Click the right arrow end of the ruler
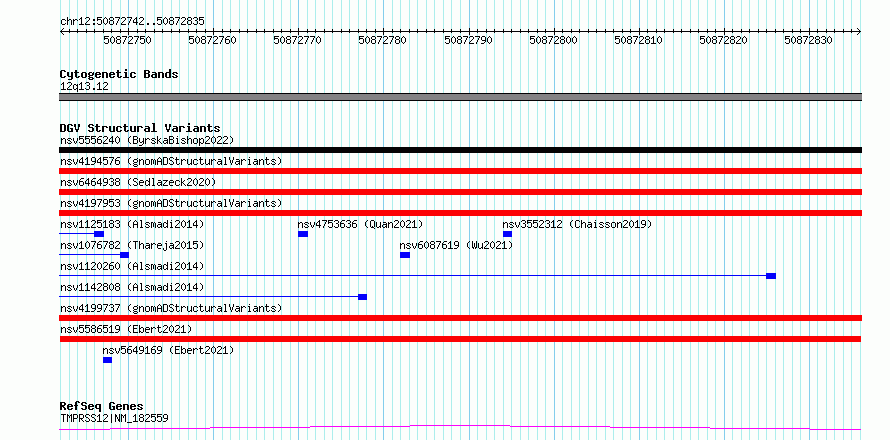The image size is (890, 440). [x=859, y=32]
